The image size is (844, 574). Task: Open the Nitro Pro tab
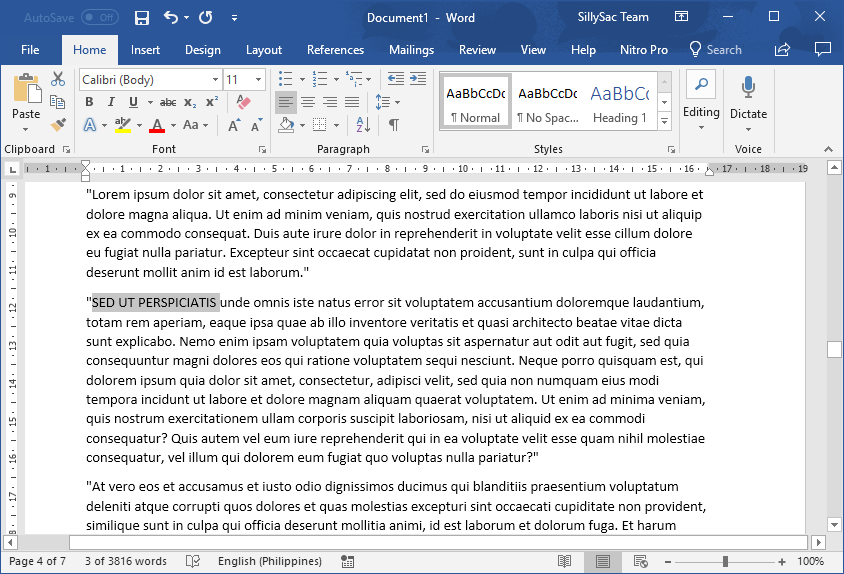pos(644,50)
